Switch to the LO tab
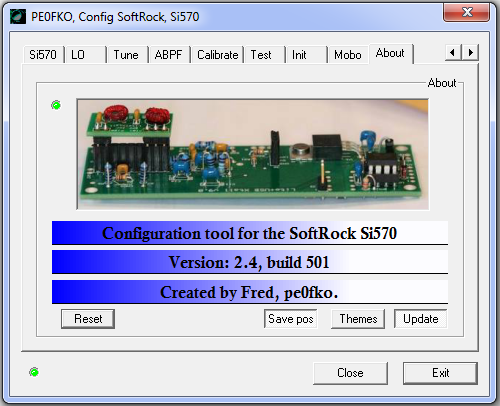Screen dimensions: 500x406 [86, 55]
